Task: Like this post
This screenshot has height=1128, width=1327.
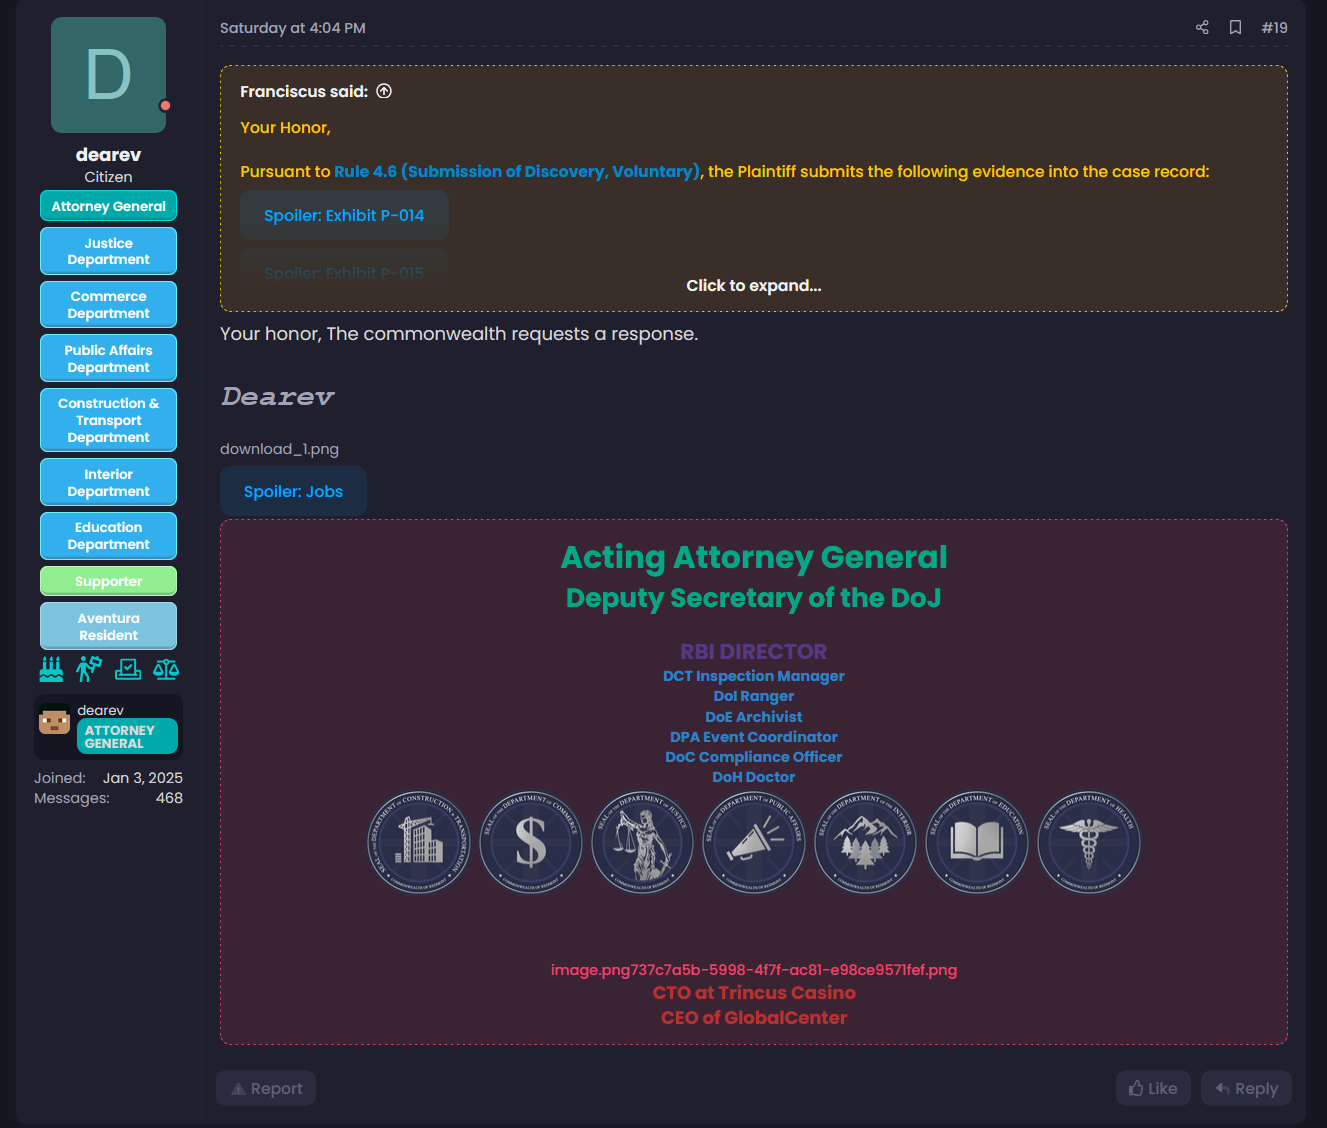Action: tap(1152, 1088)
